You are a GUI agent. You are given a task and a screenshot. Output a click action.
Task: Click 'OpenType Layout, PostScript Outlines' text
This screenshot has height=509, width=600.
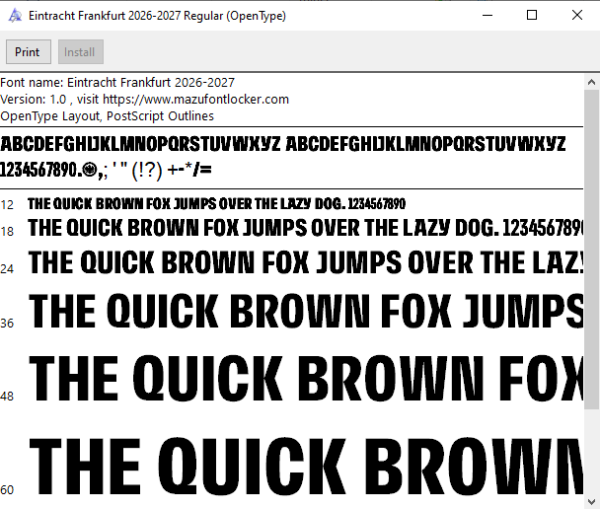(107, 116)
